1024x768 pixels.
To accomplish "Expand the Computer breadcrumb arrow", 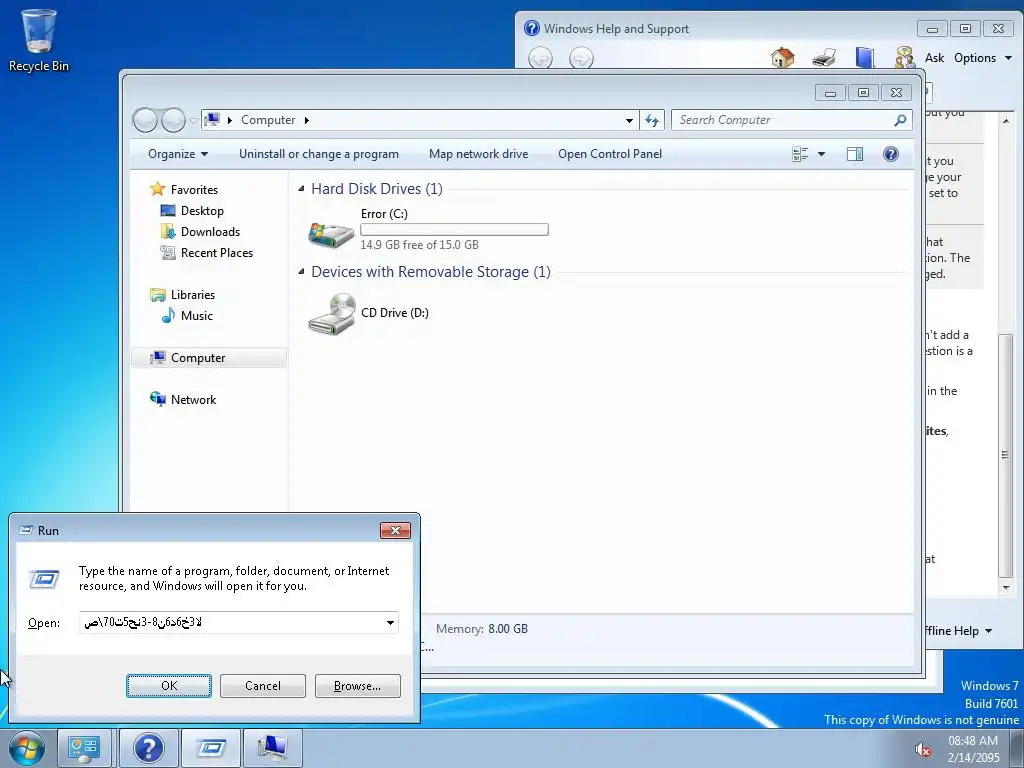I will click(306, 120).
